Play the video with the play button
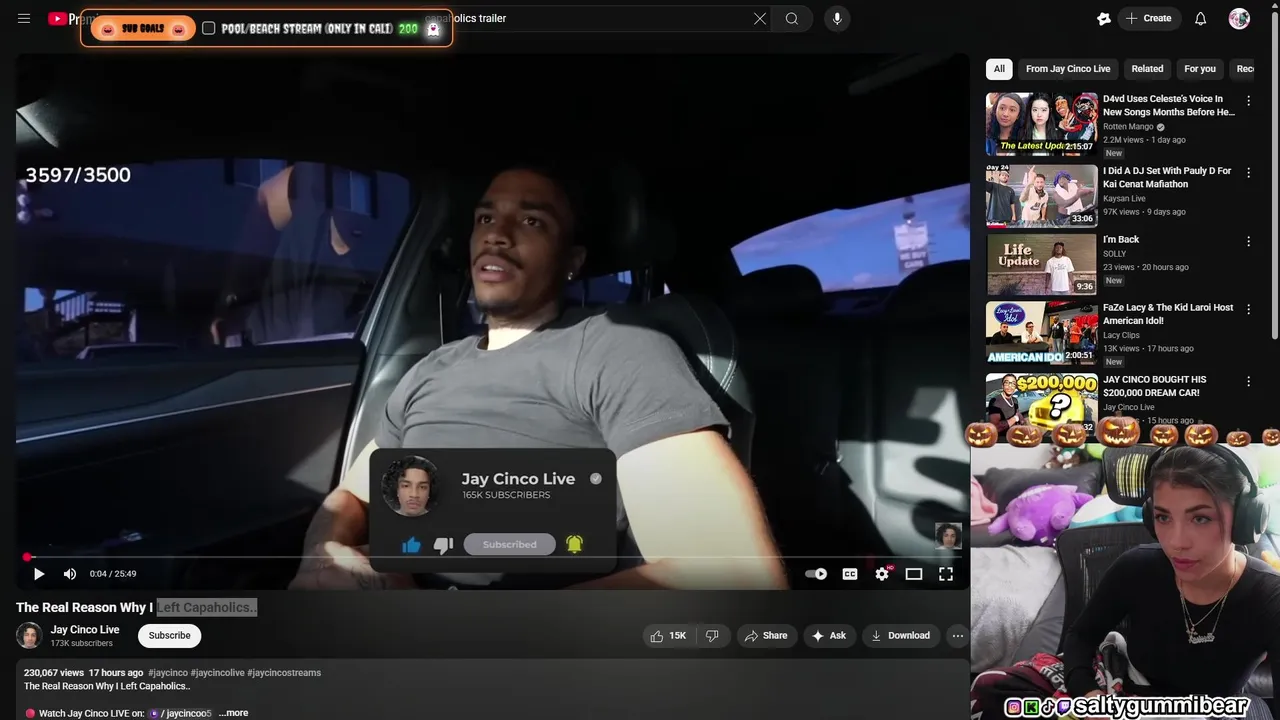The image size is (1280, 720). (39, 574)
